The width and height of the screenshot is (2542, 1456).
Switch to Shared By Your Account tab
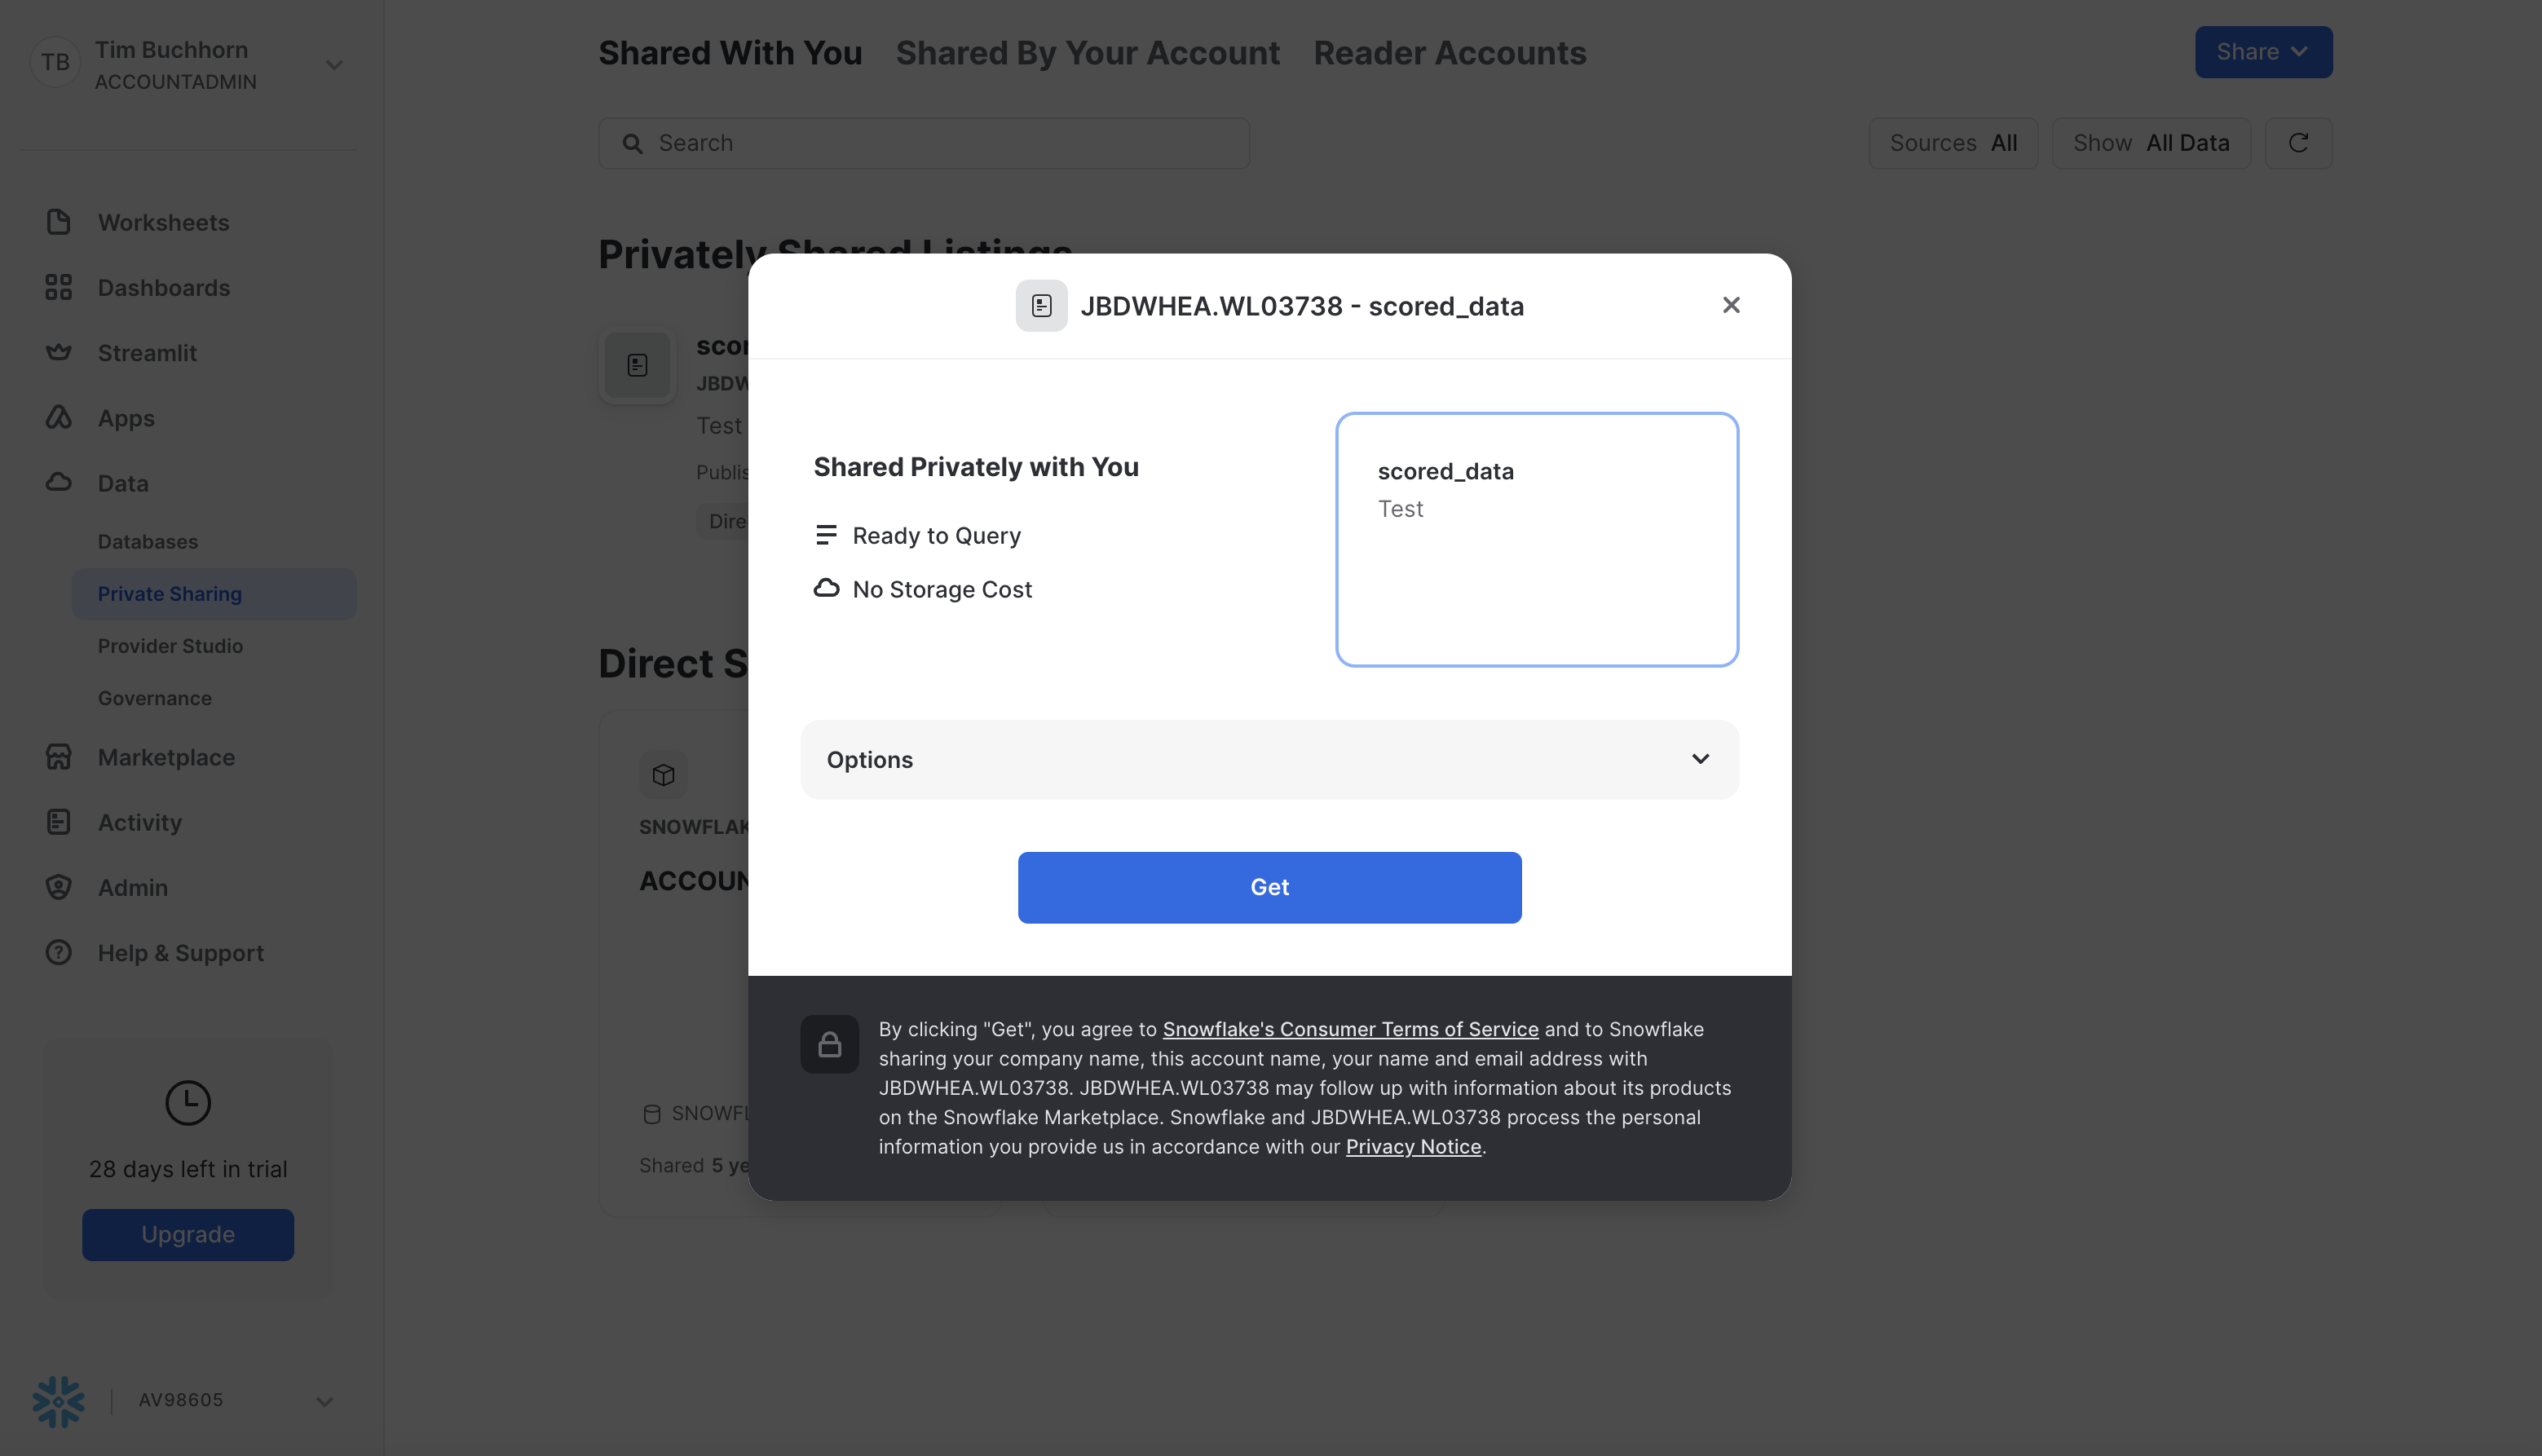1087,53
